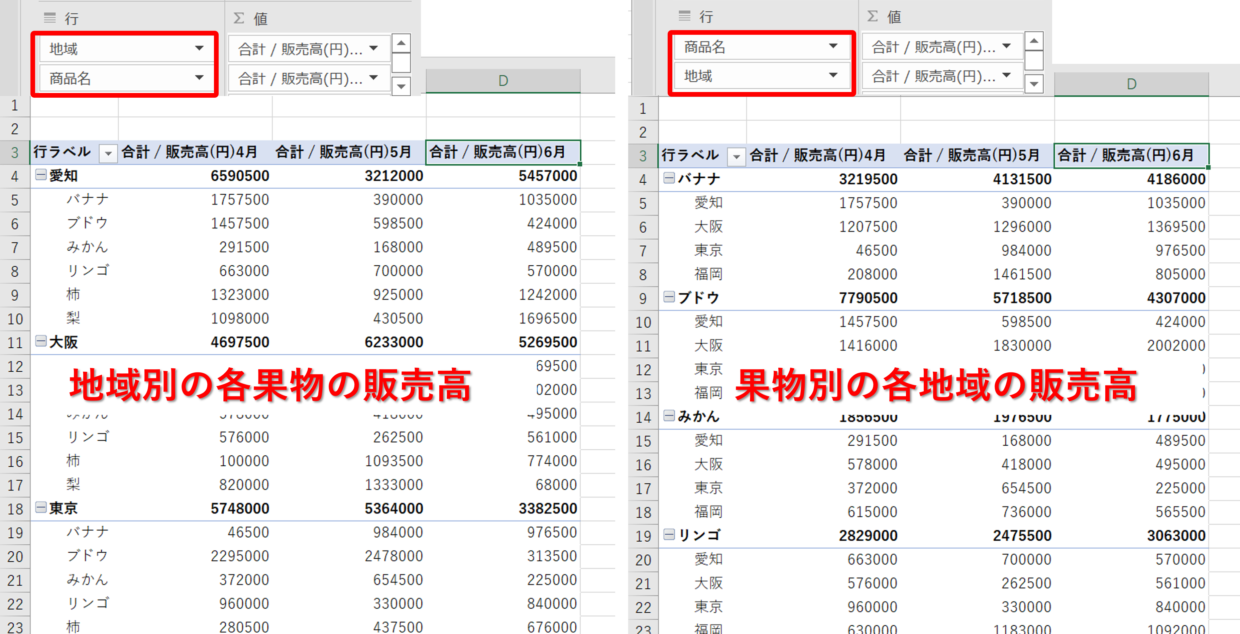Click the 値 list scroll-down arrow, right panel

click(x=1034, y=84)
